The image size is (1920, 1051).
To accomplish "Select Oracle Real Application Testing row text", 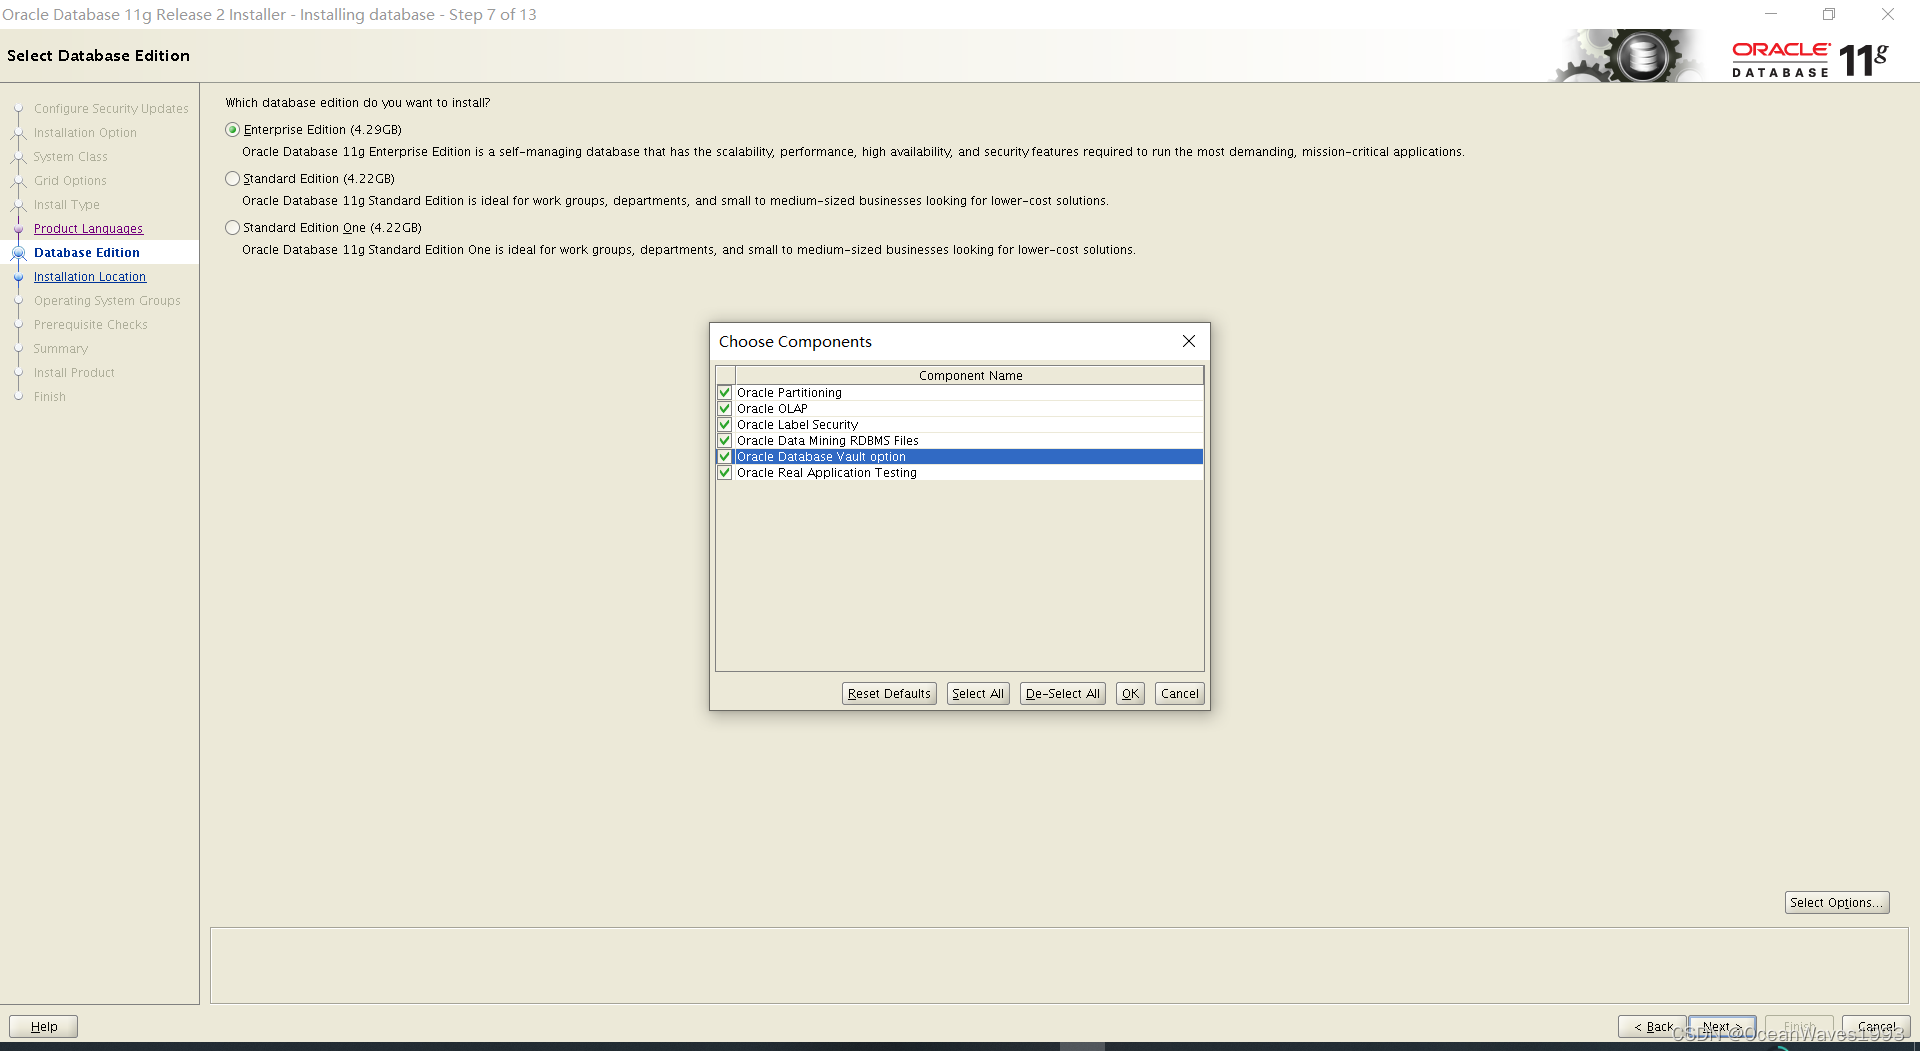I will pos(827,473).
